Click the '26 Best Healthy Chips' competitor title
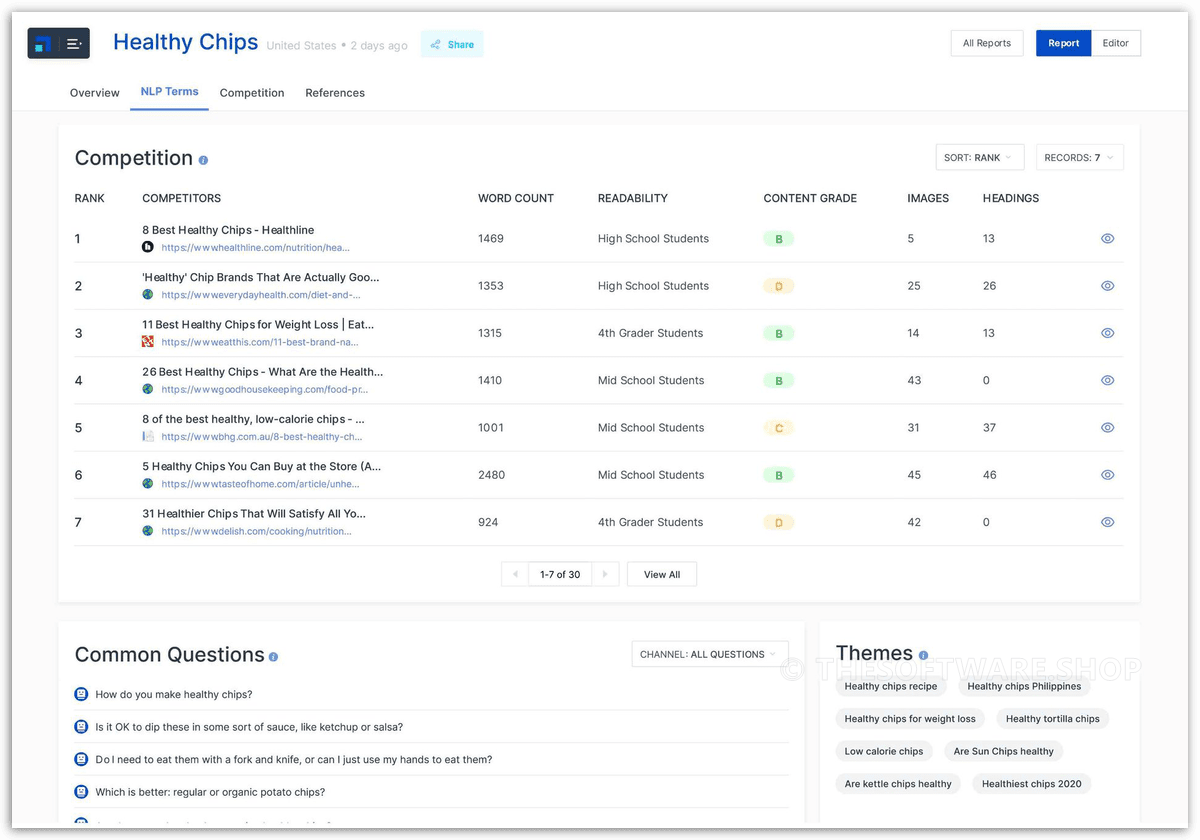Image resolution: width=1200 pixels, height=840 pixels. 262,372
